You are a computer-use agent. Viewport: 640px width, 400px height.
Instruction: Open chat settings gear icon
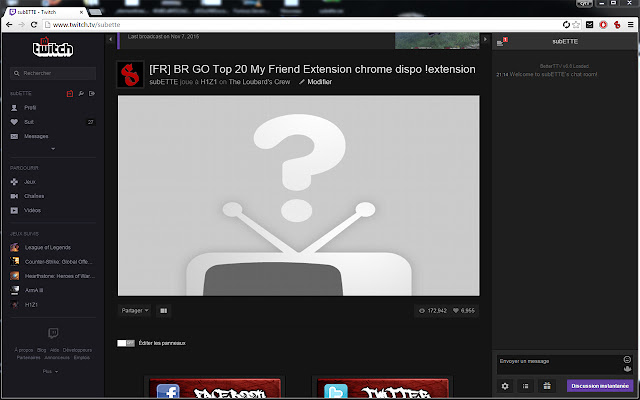pyautogui.click(x=505, y=386)
